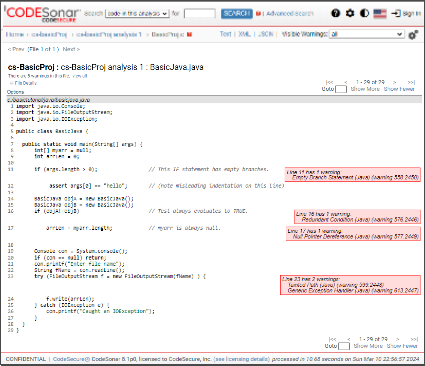The image size is (425, 366).
Task: Click top Show More link
Action: coord(365,89)
